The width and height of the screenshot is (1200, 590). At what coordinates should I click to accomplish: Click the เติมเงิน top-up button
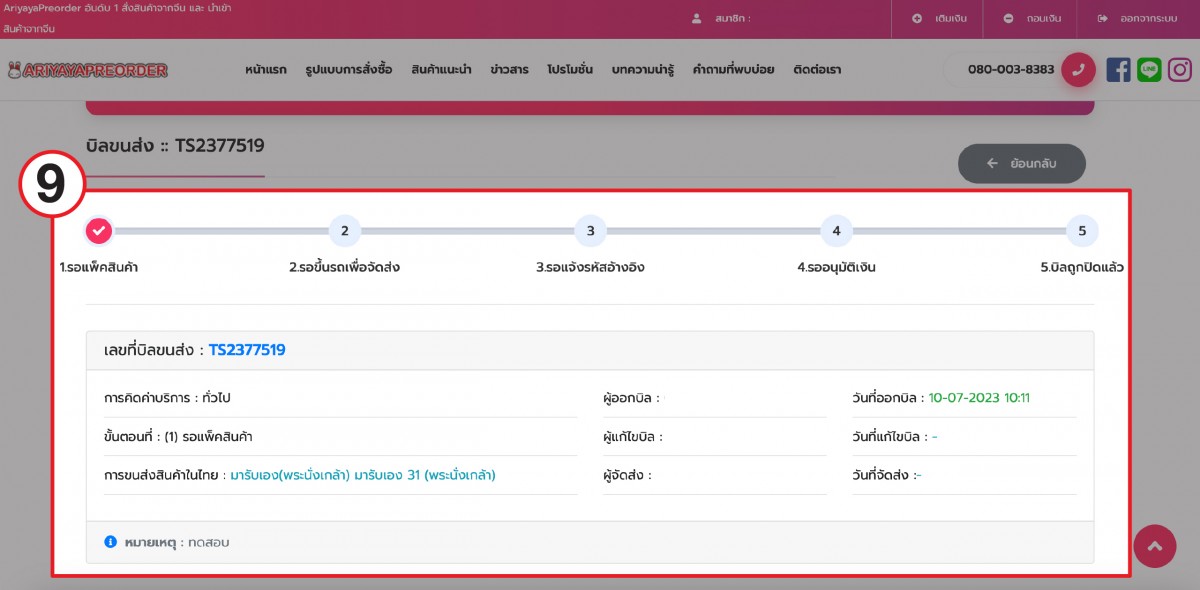[x=936, y=18]
